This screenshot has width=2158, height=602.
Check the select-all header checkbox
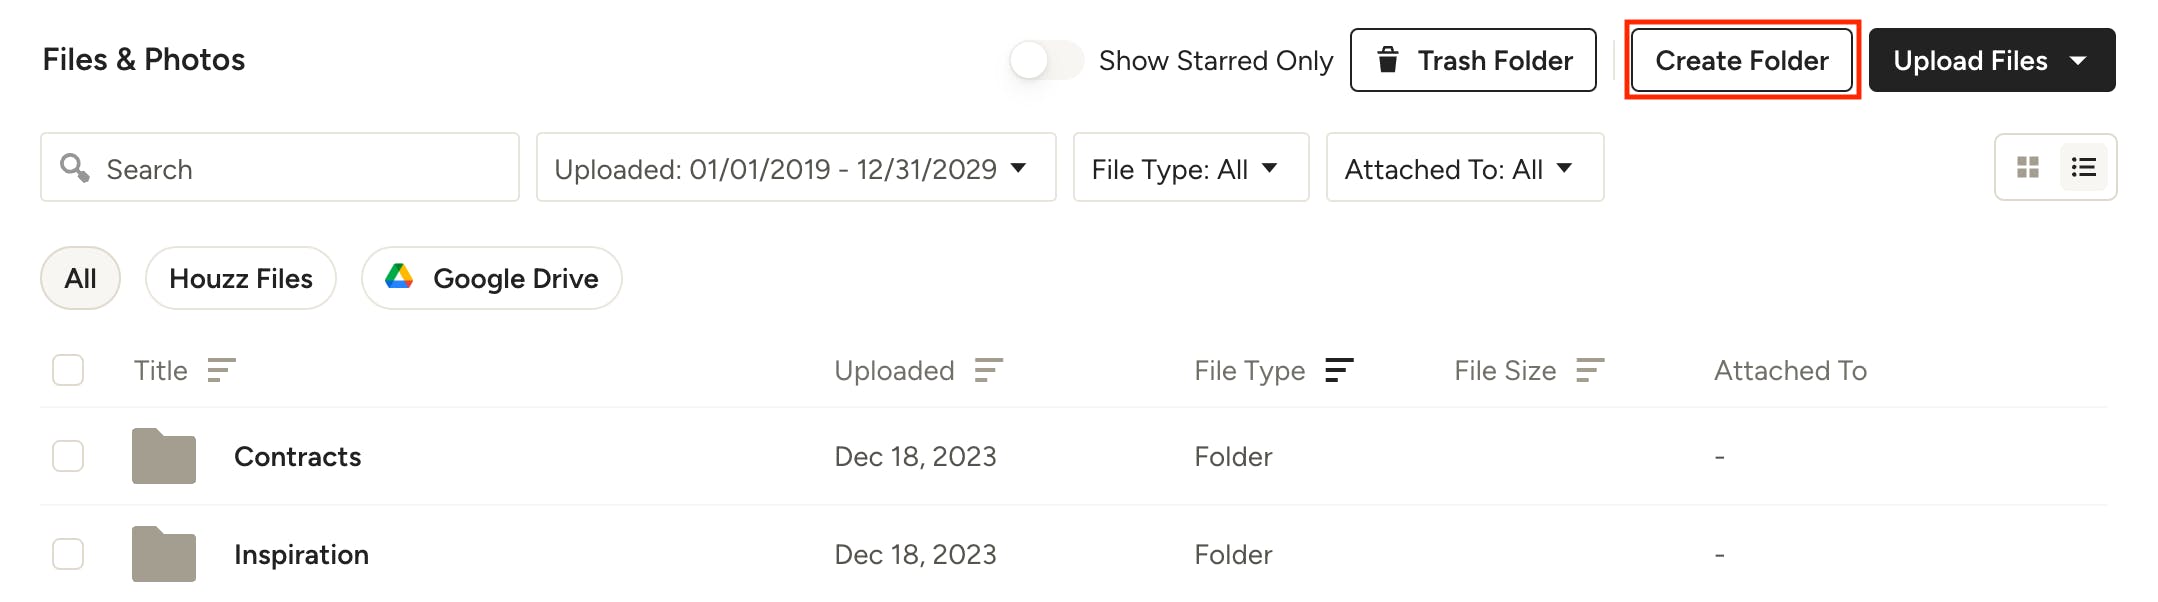click(x=68, y=370)
